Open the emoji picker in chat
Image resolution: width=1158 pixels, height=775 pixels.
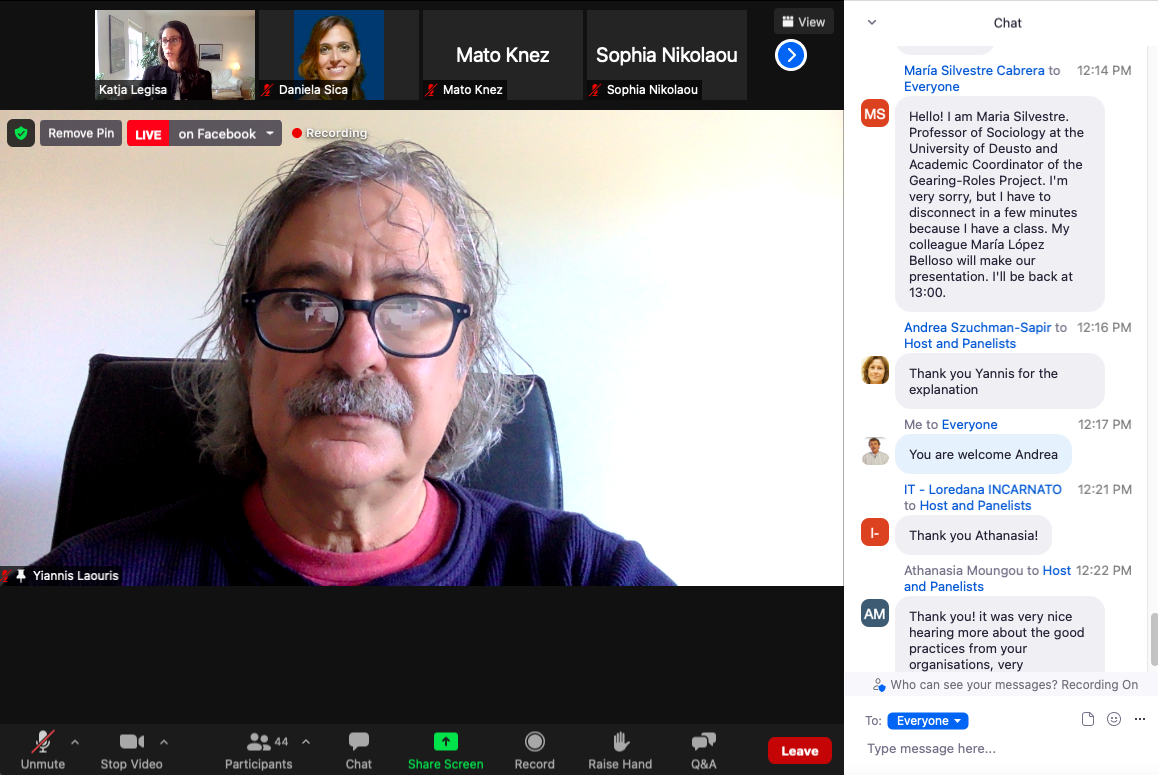coord(1114,719)
